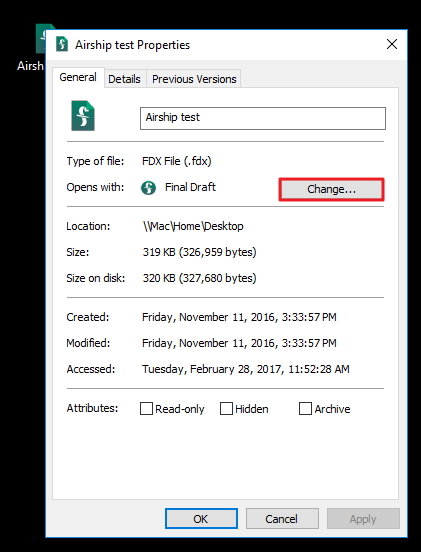Screen dimensions: 421x552
Task: Select the Airship desktop file icon
Action: 41,39
